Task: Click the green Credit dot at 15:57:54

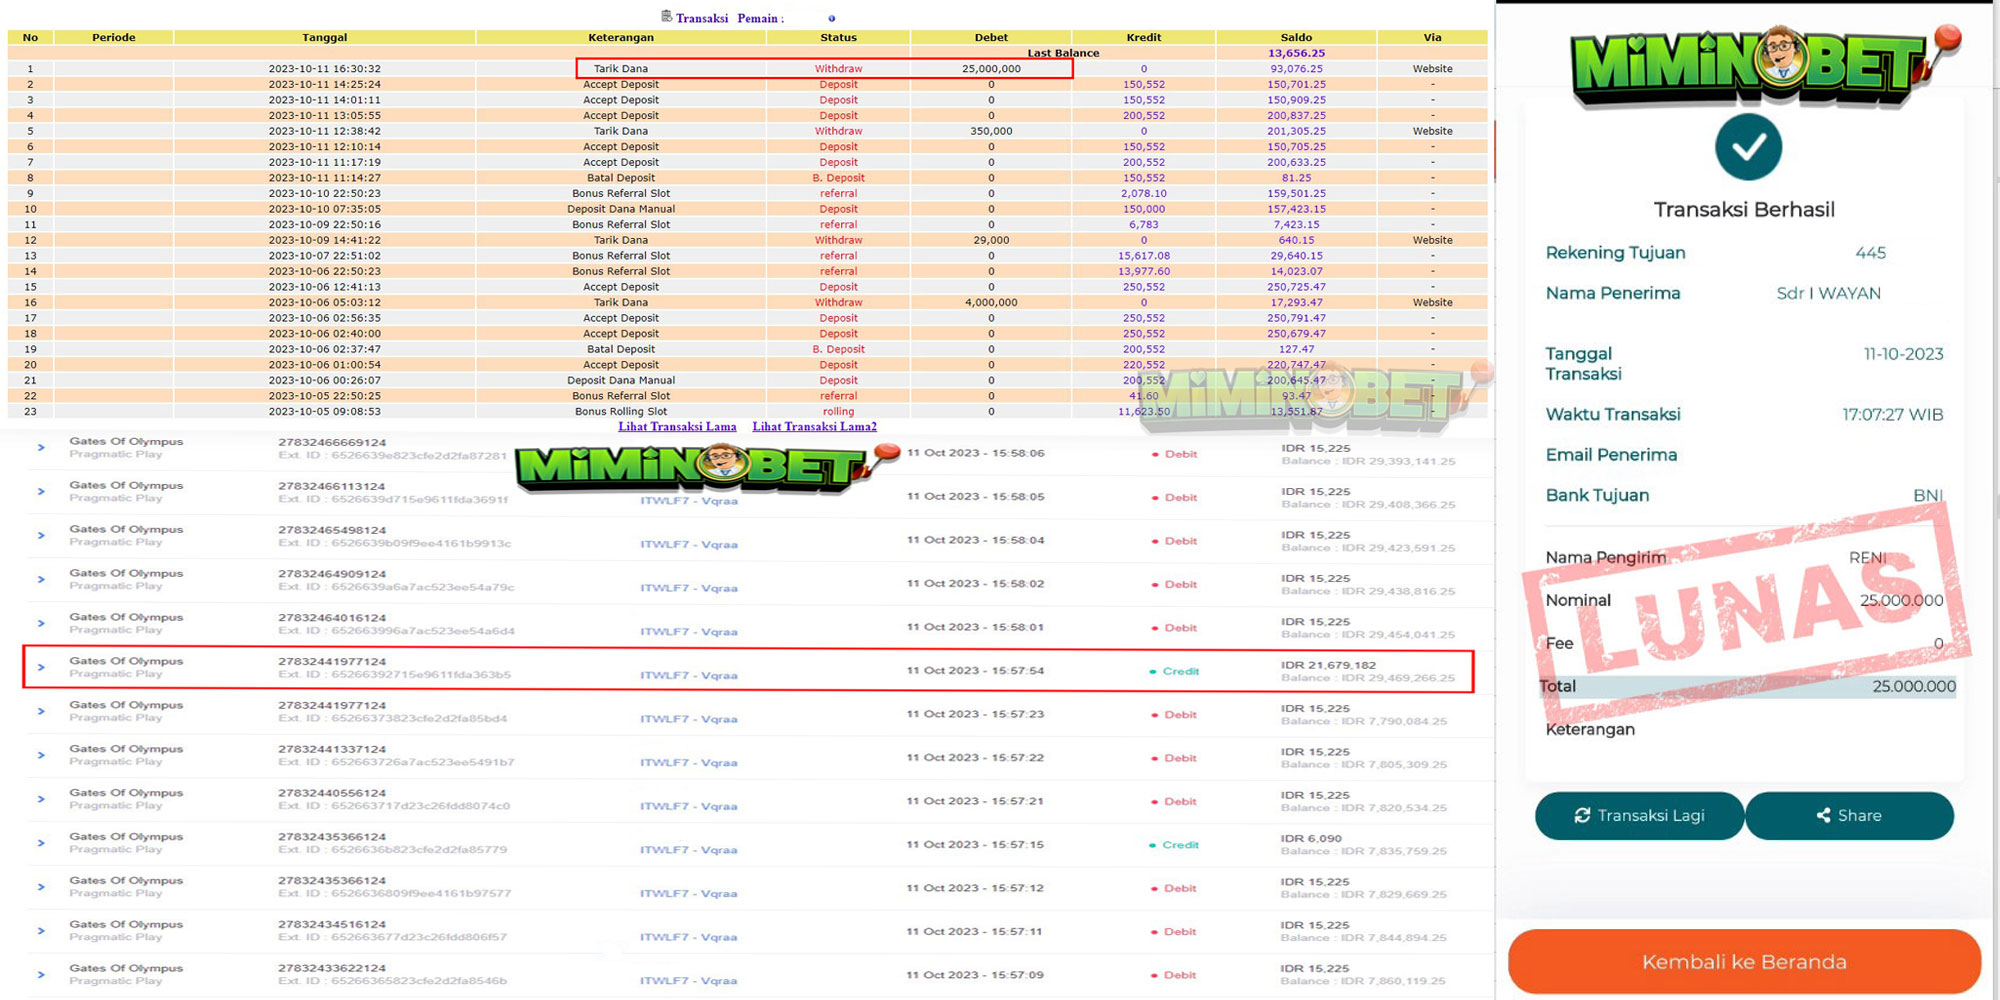Action: (x=1153, y=672)
